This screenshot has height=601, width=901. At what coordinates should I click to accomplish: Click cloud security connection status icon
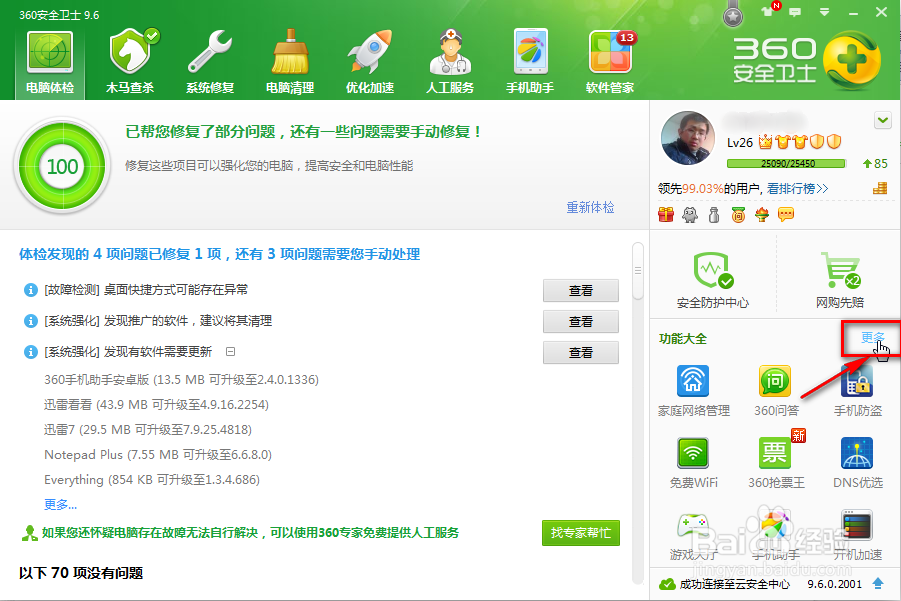coord(667,584)
